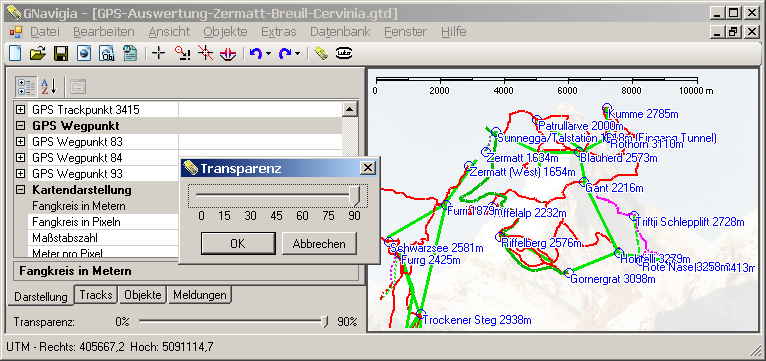The image size is (766, 361).
Task: Click the property list scrollbar up arrow
Action: pos(349,109)
